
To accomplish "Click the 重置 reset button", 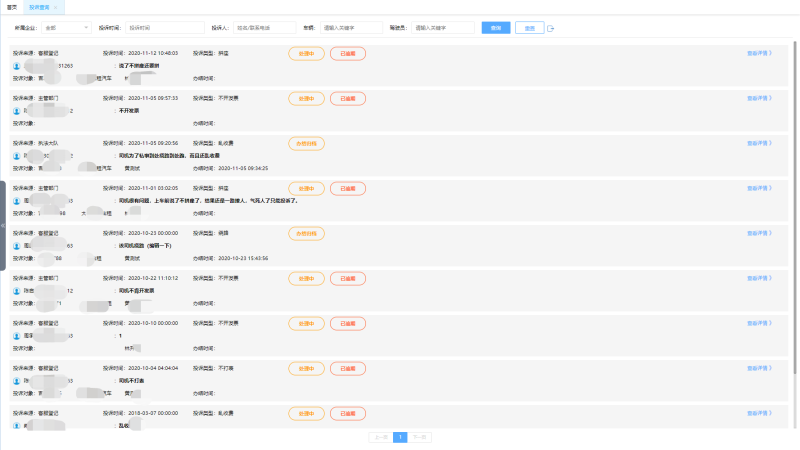I will [529, 28].
